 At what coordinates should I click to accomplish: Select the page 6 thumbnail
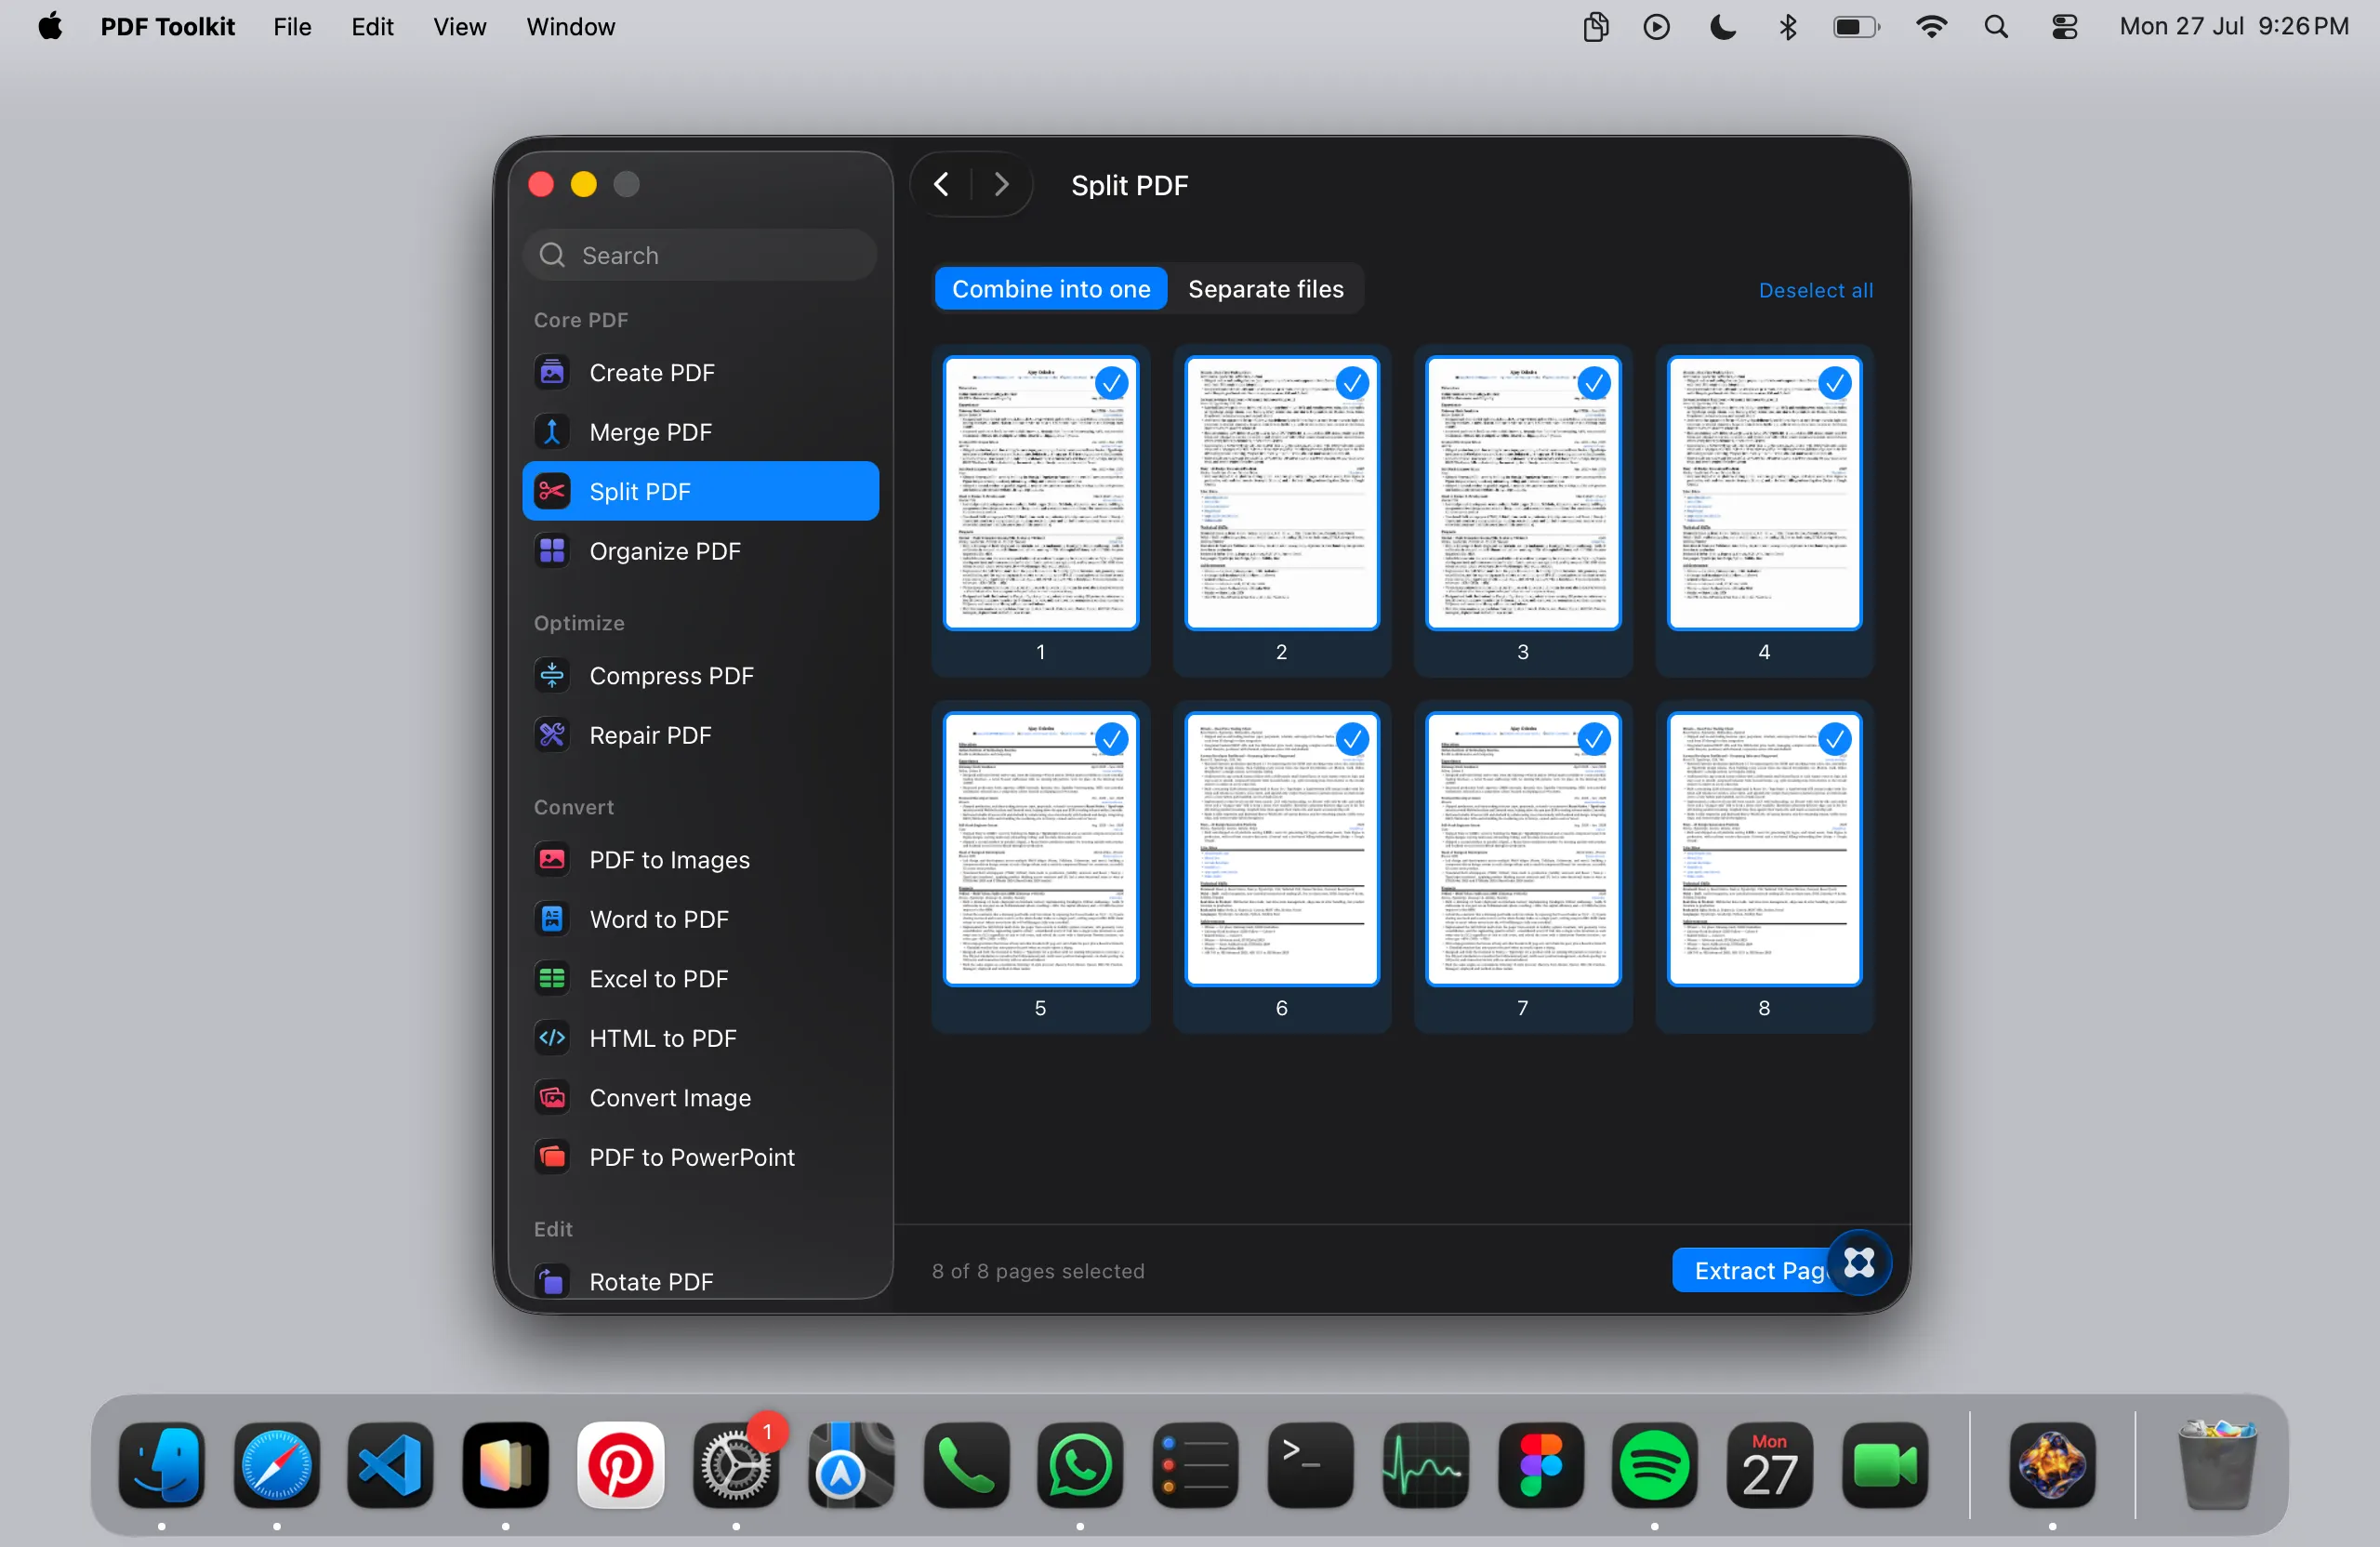click(1282, 849)
